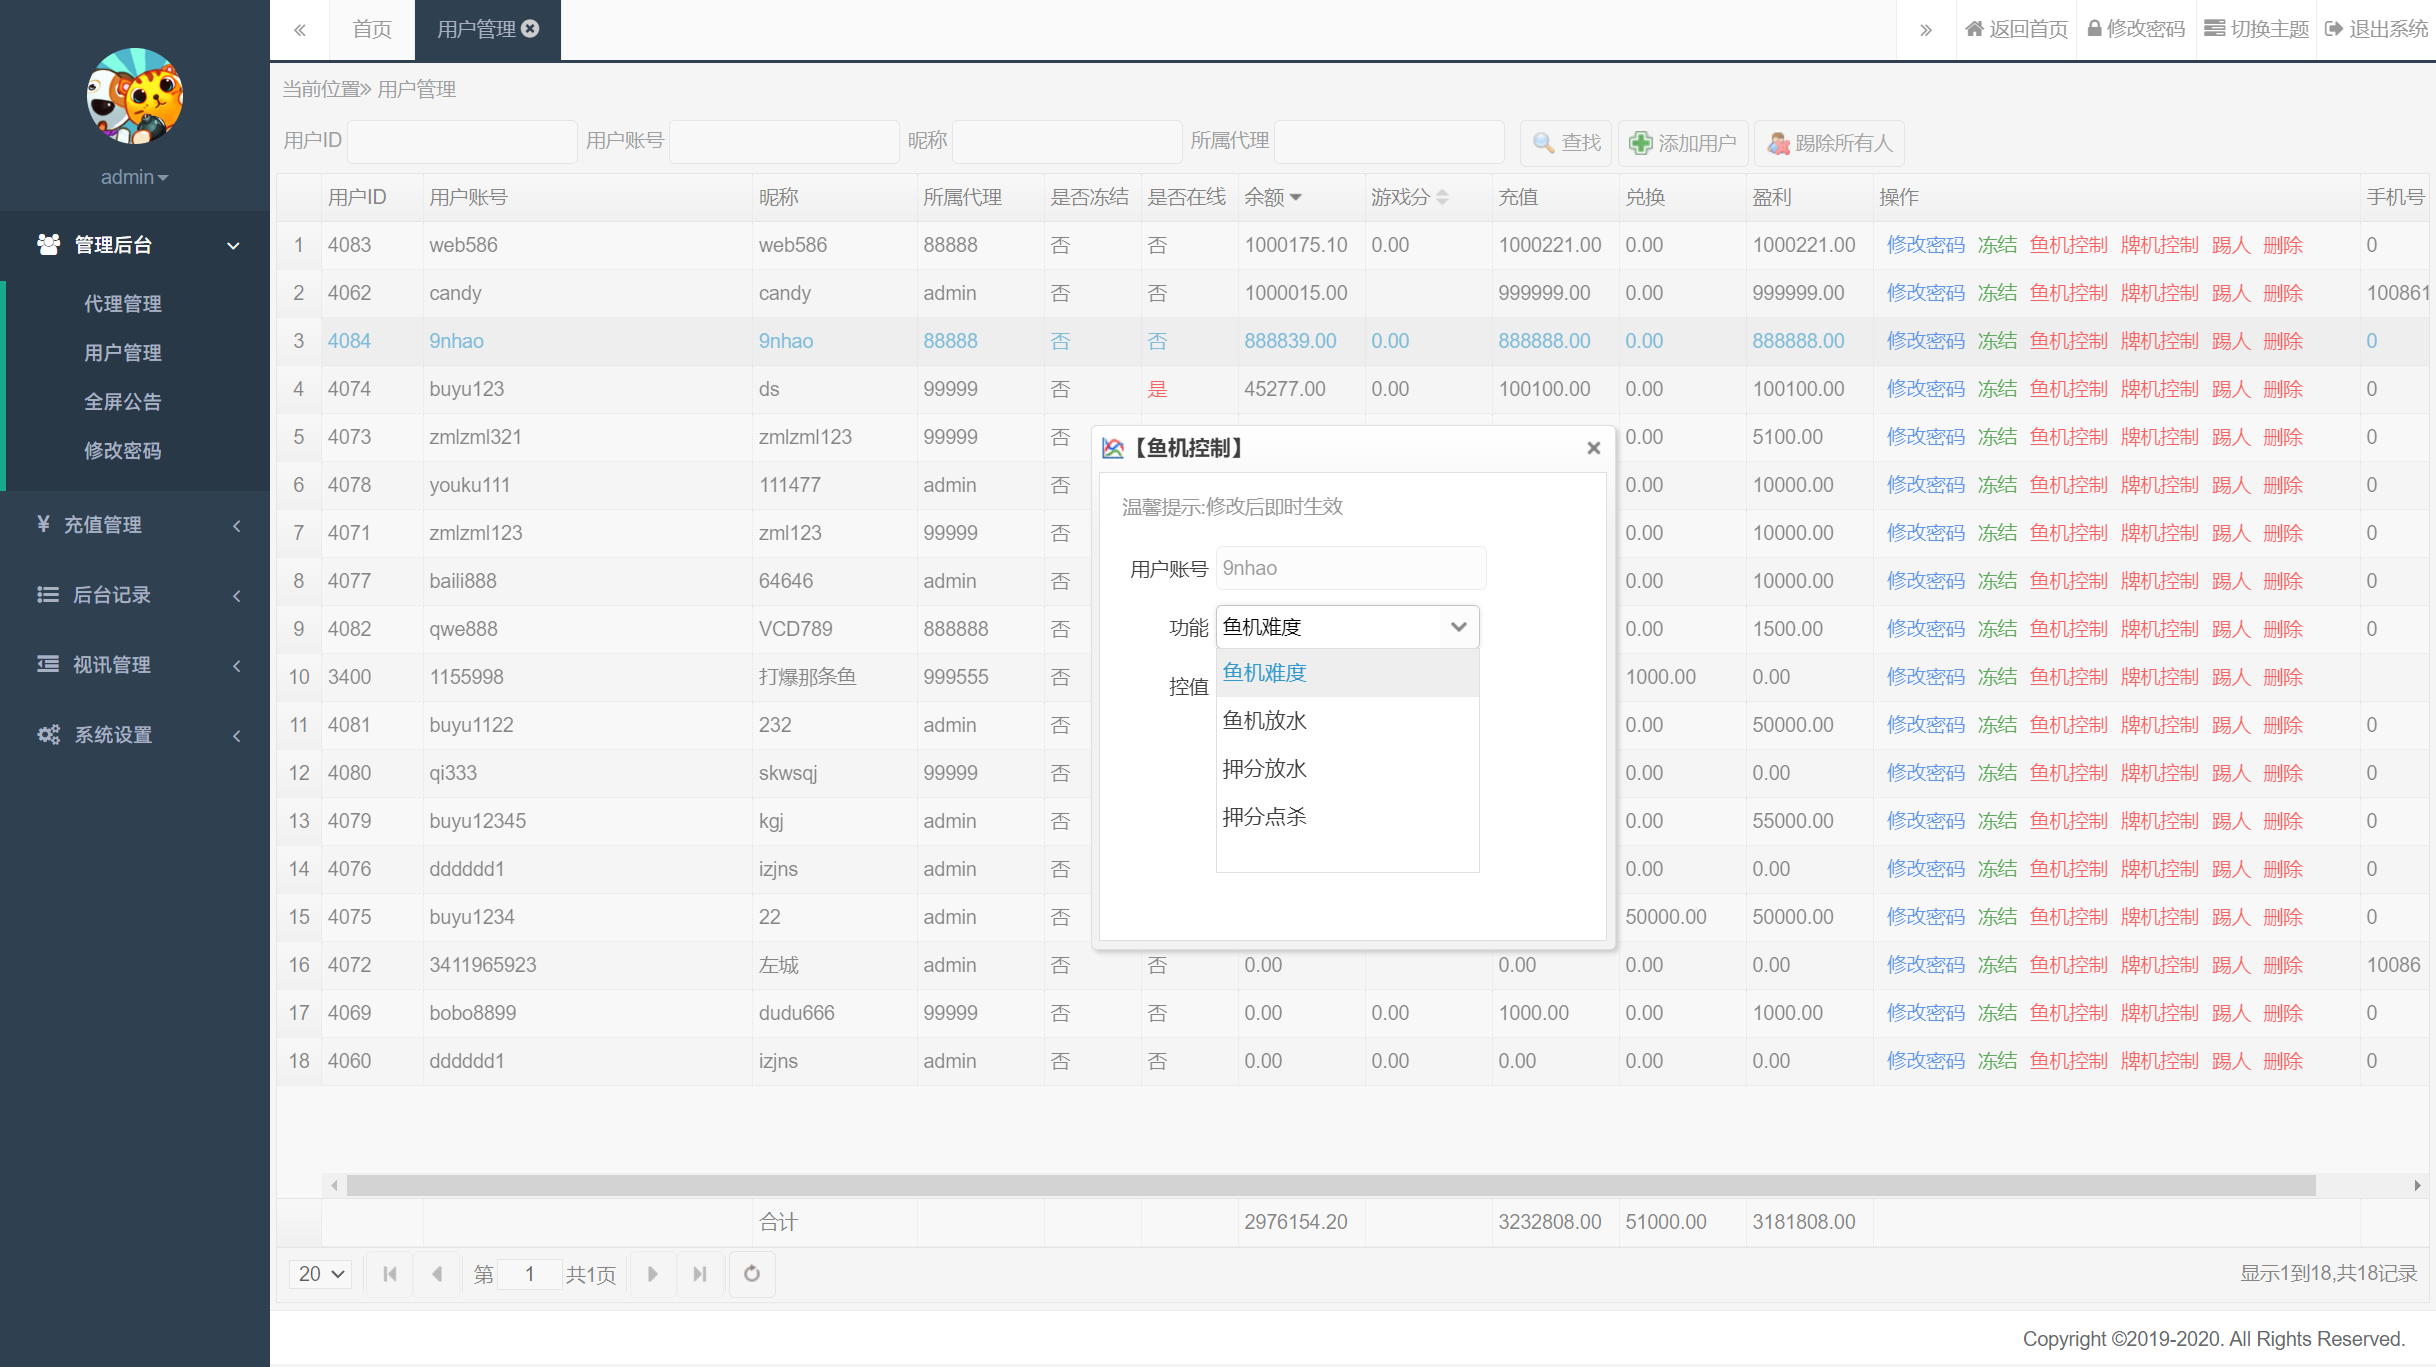The width and height of the screenshot is (2436, 1367).
Task: Click the horizontal table scrollbar
Action: pyautogui.click(x=1330, y=1185)
